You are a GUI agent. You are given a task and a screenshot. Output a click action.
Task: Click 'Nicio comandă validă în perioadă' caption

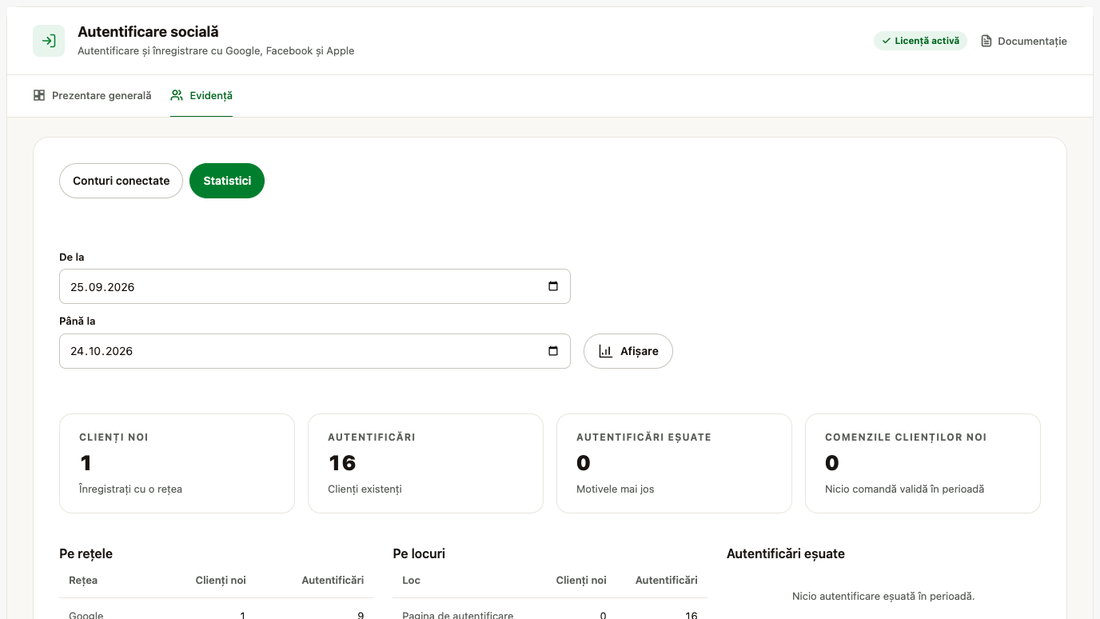(904, 489)
